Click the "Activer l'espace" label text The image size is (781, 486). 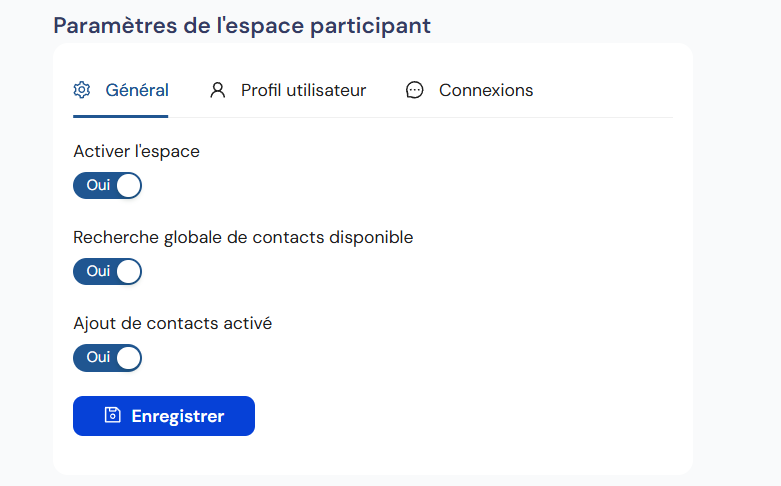137,152
